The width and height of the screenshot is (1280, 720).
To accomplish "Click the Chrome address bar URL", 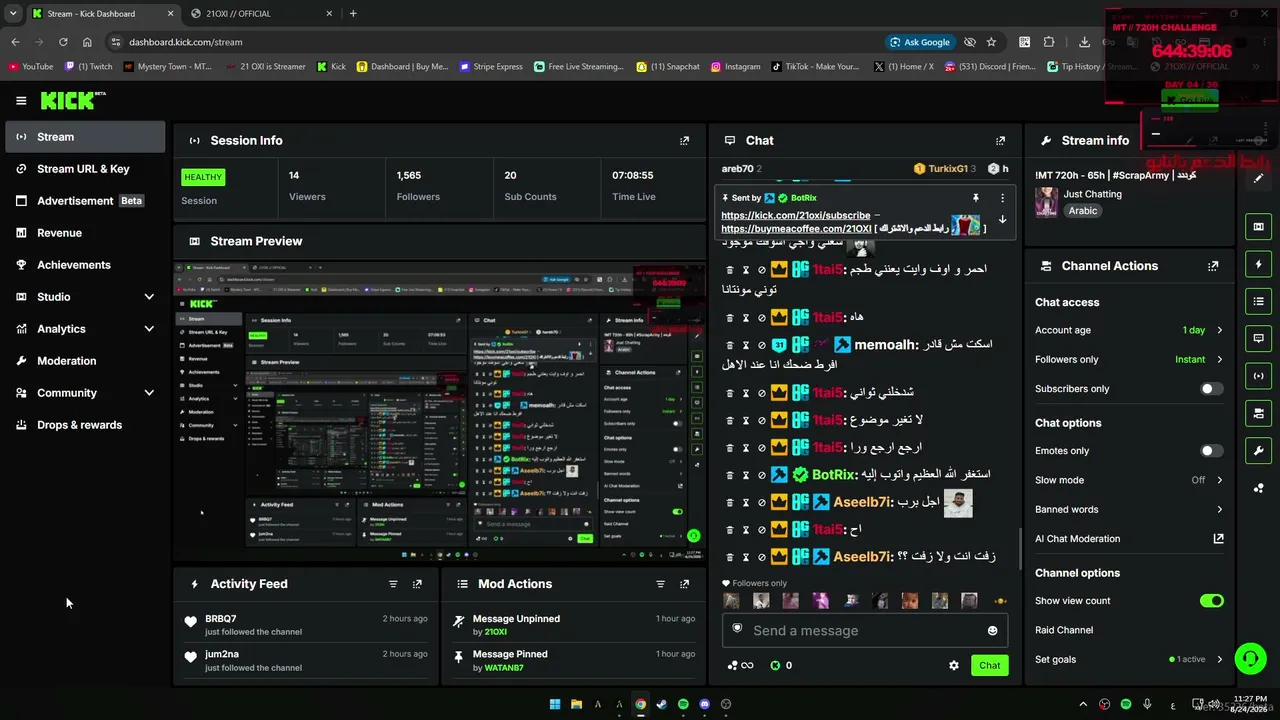I will (x=185, y=42).
